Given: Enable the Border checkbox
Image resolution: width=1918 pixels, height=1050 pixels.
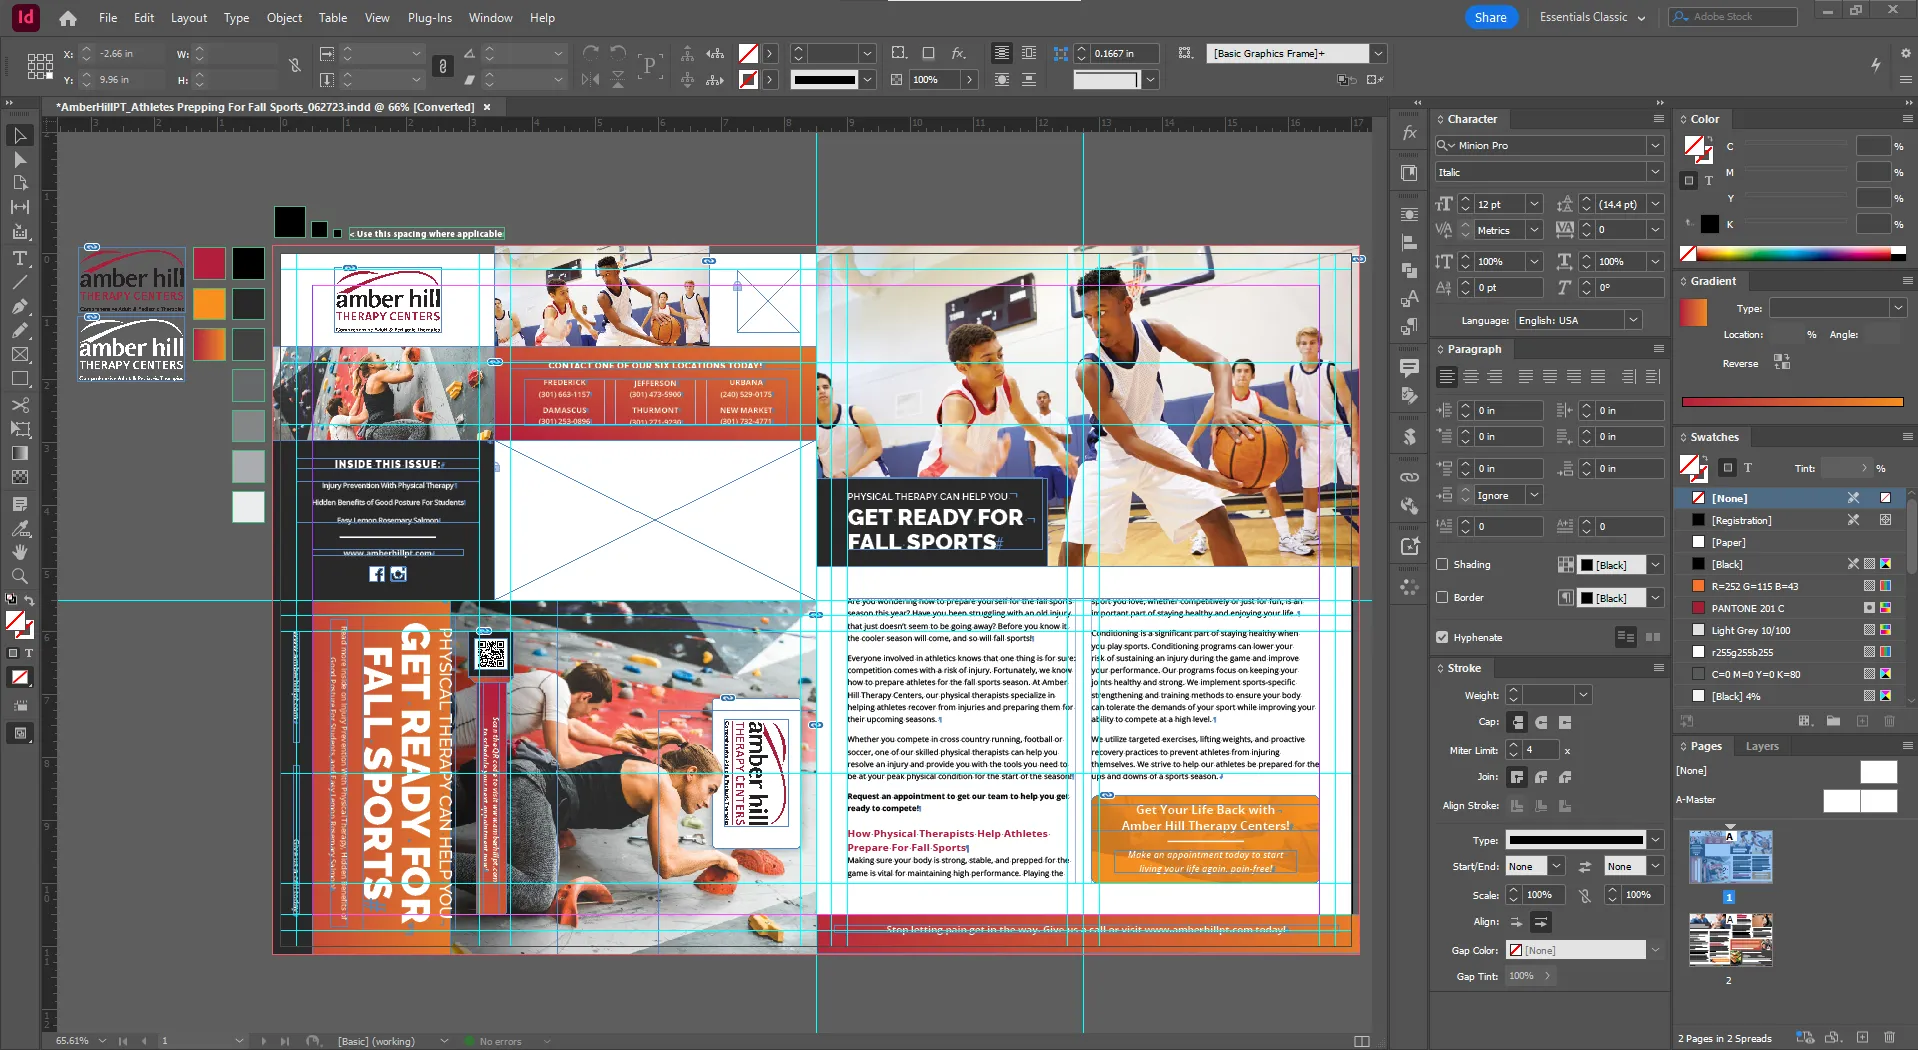Looking at the screenshot, I should tap(1442, 597).
